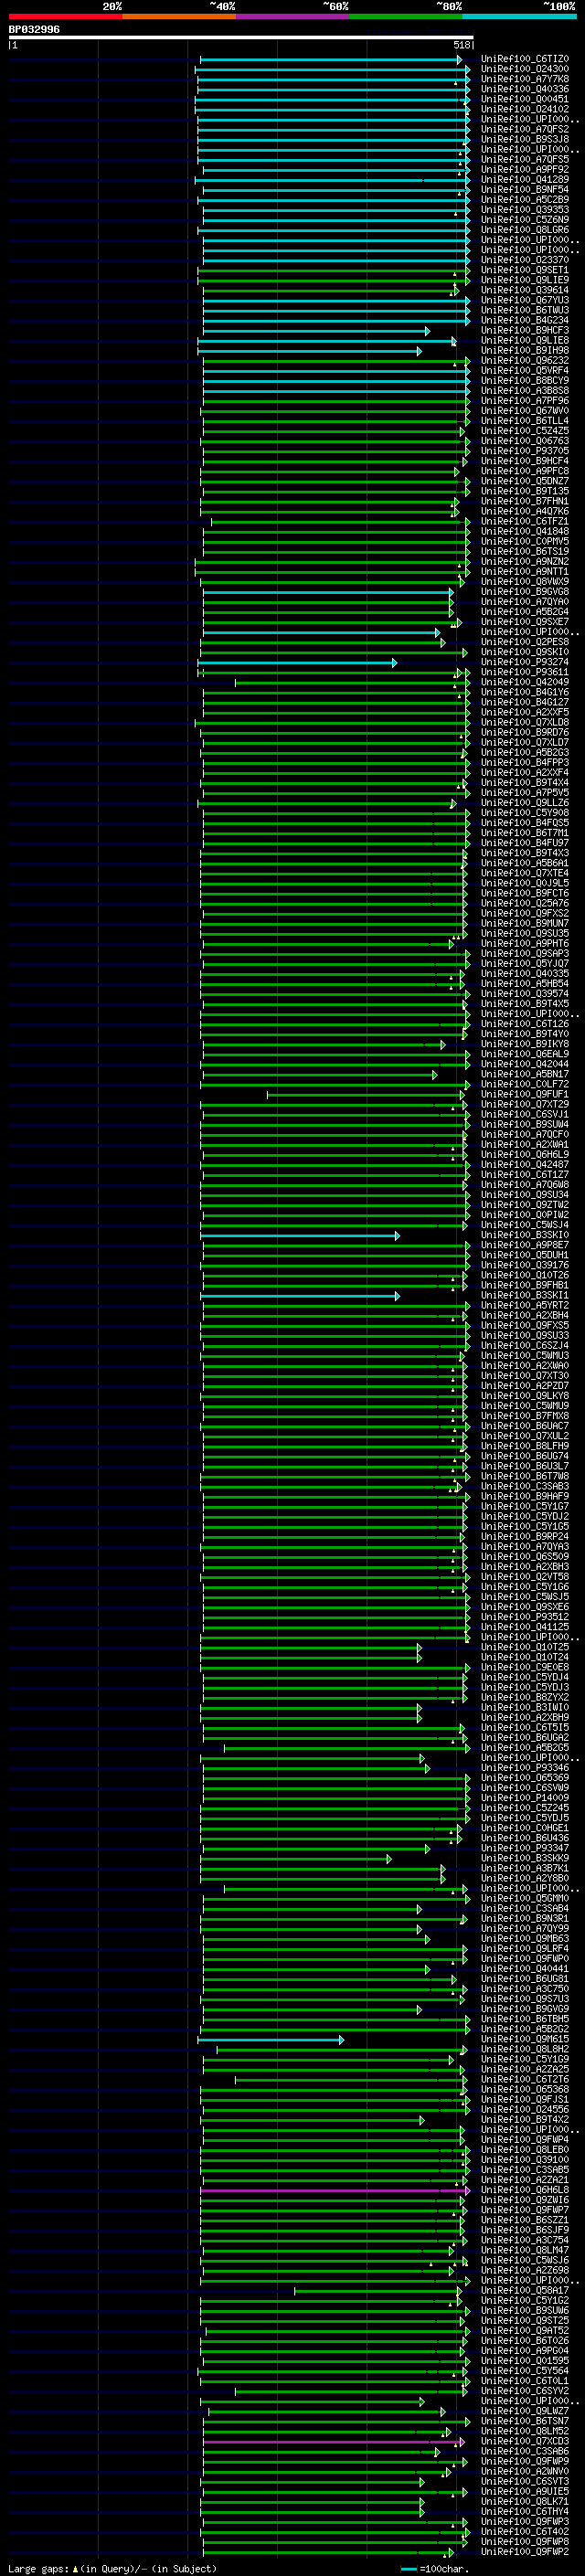Select the UniRef100_A5C2B9 label
Image resolution: width=585 pixels, height=2576 pixels.
524,200
